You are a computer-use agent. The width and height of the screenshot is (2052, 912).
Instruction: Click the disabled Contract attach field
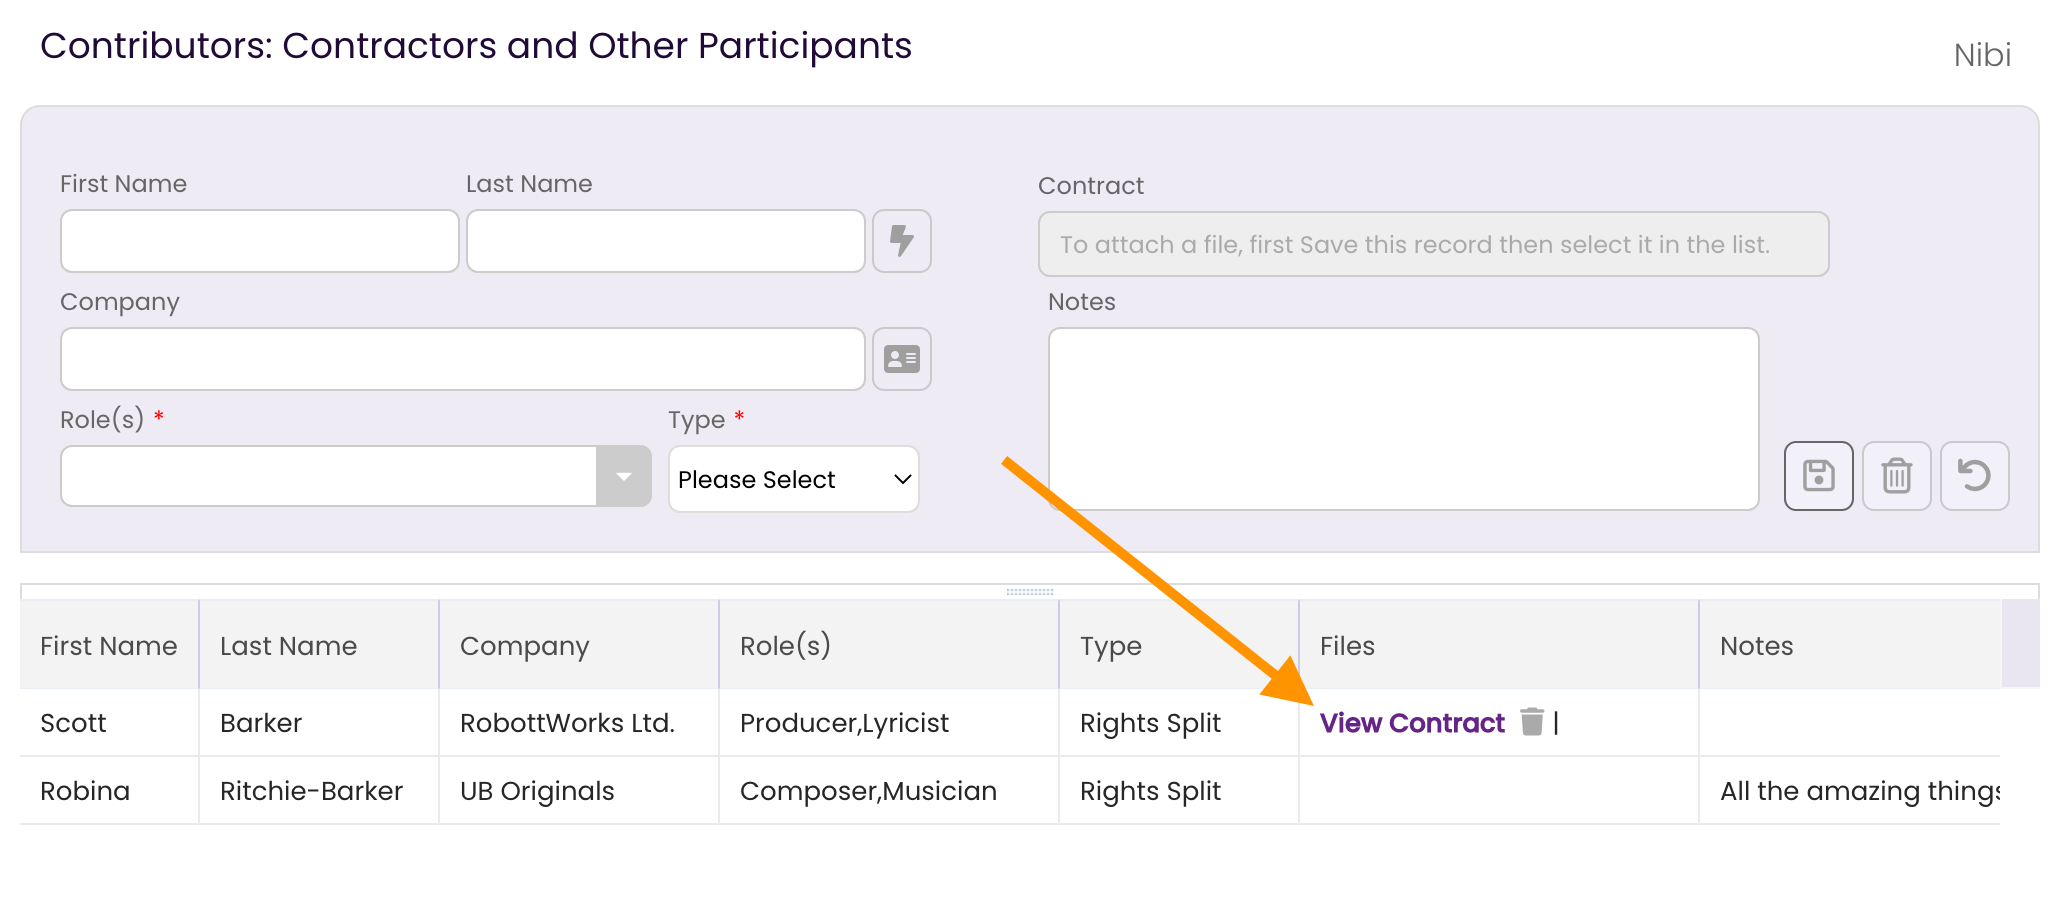click(1433, 244)
